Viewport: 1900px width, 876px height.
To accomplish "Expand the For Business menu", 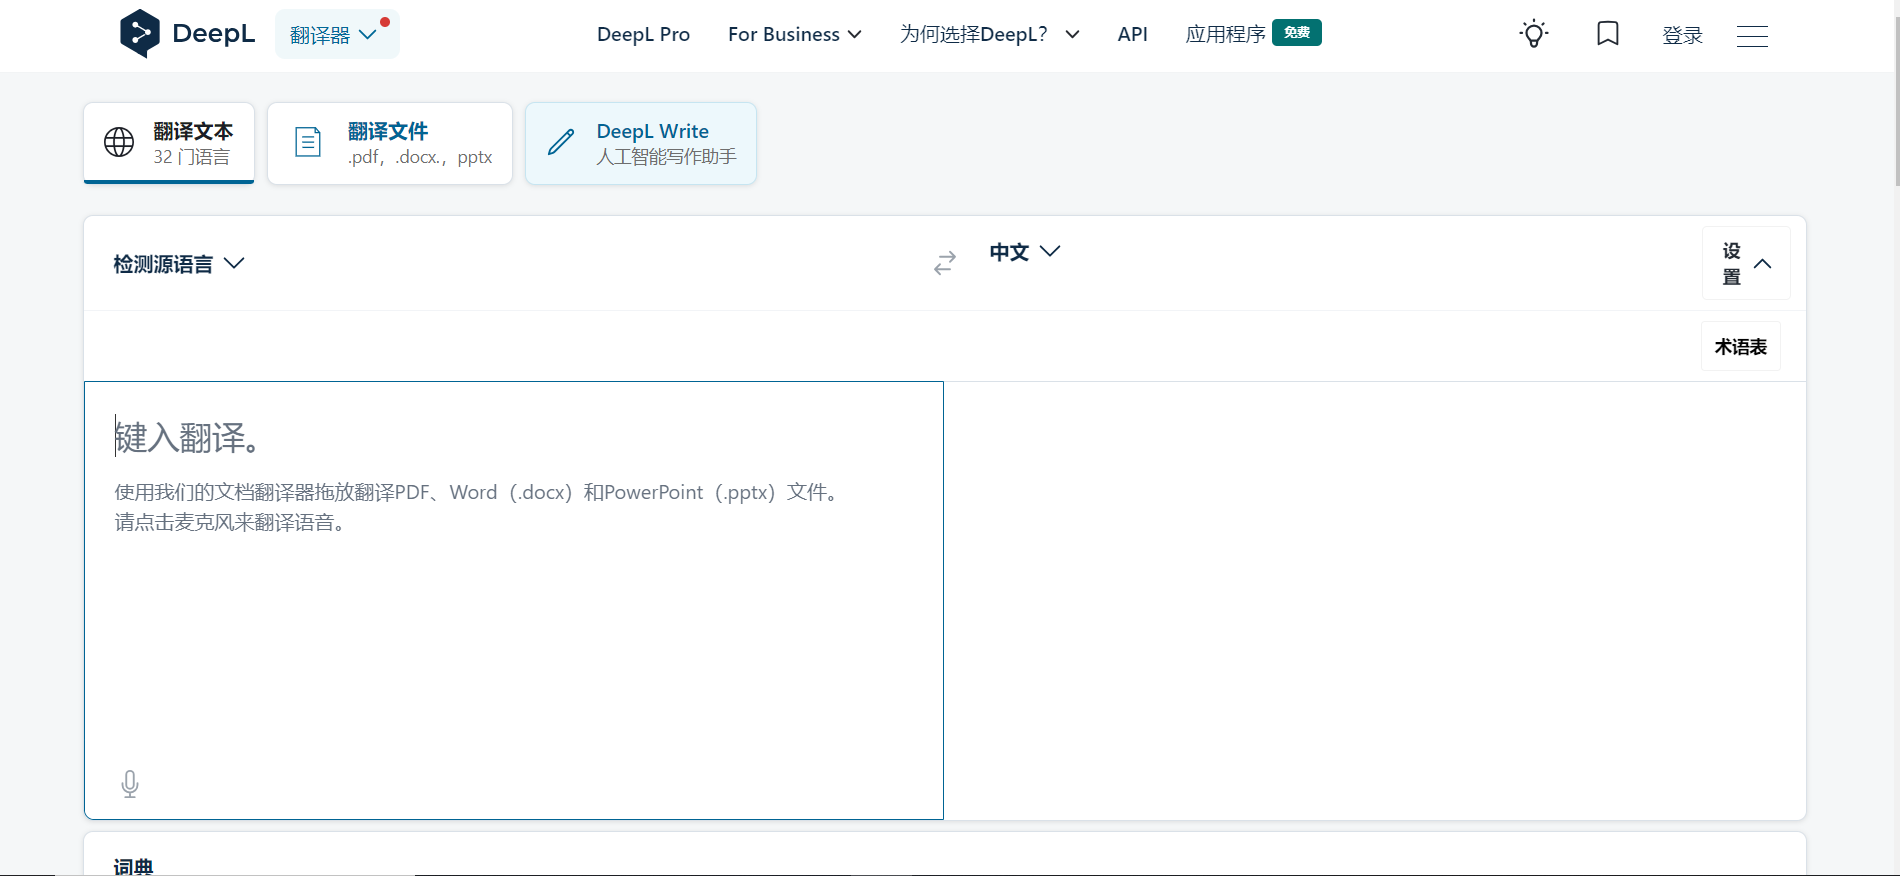I will click(794, 35).
